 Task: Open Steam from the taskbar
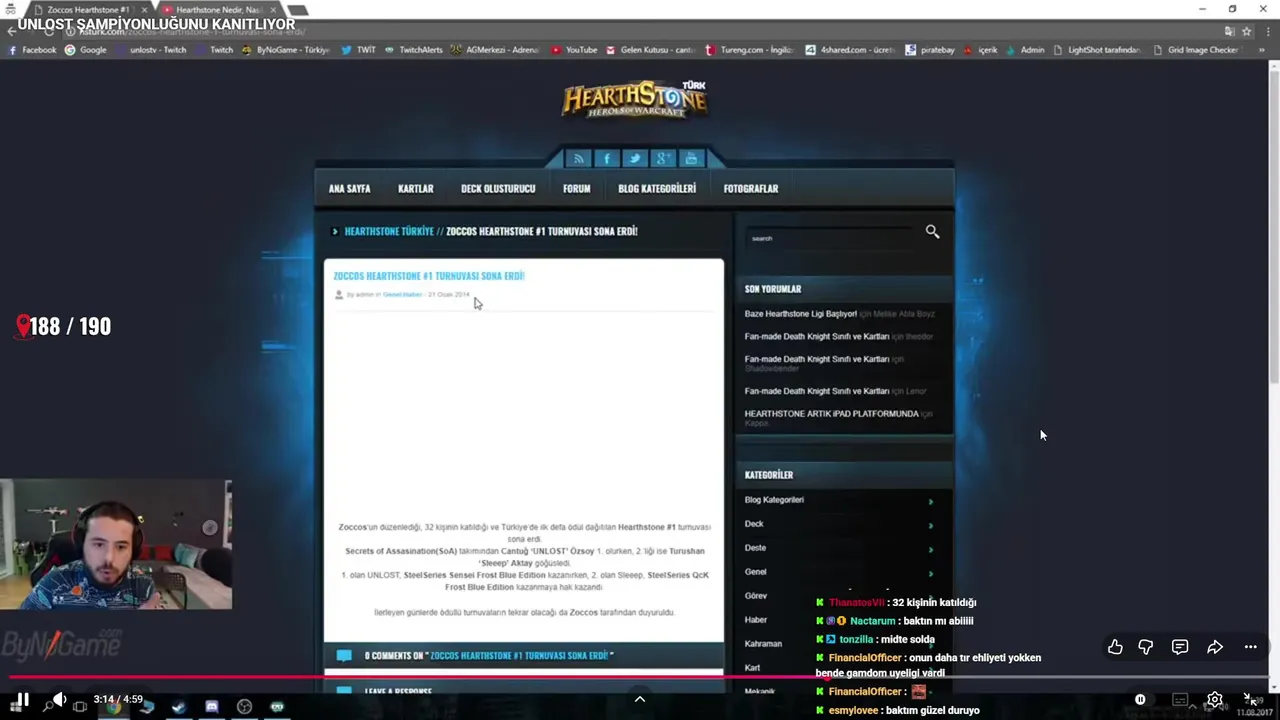178,707
